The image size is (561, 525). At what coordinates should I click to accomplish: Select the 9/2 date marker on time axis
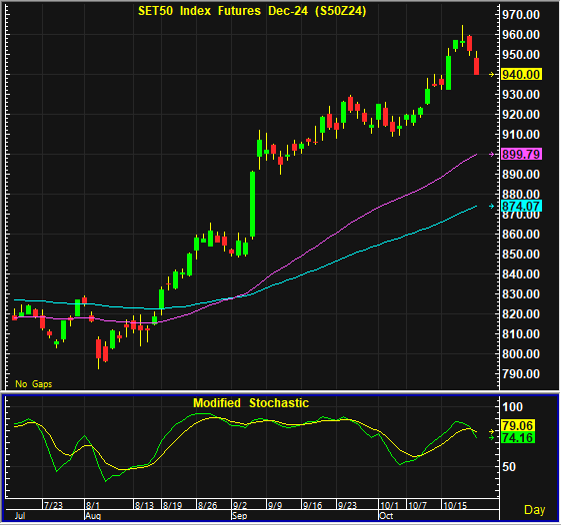pos(240,505)
